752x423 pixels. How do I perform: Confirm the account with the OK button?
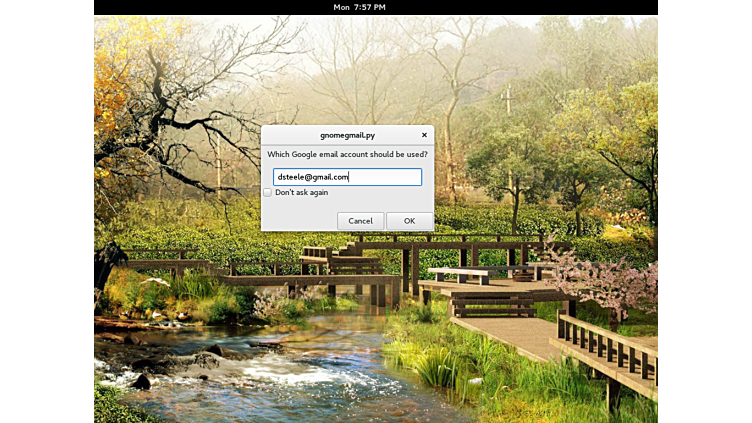[x=409, y=221]
